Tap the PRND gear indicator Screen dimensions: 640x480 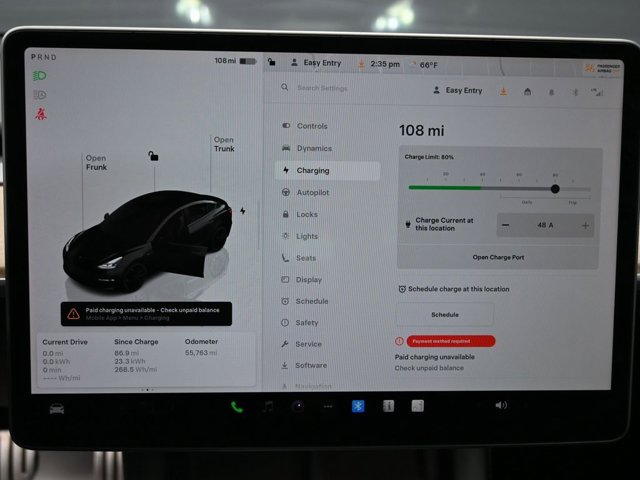tap(44, 57)
